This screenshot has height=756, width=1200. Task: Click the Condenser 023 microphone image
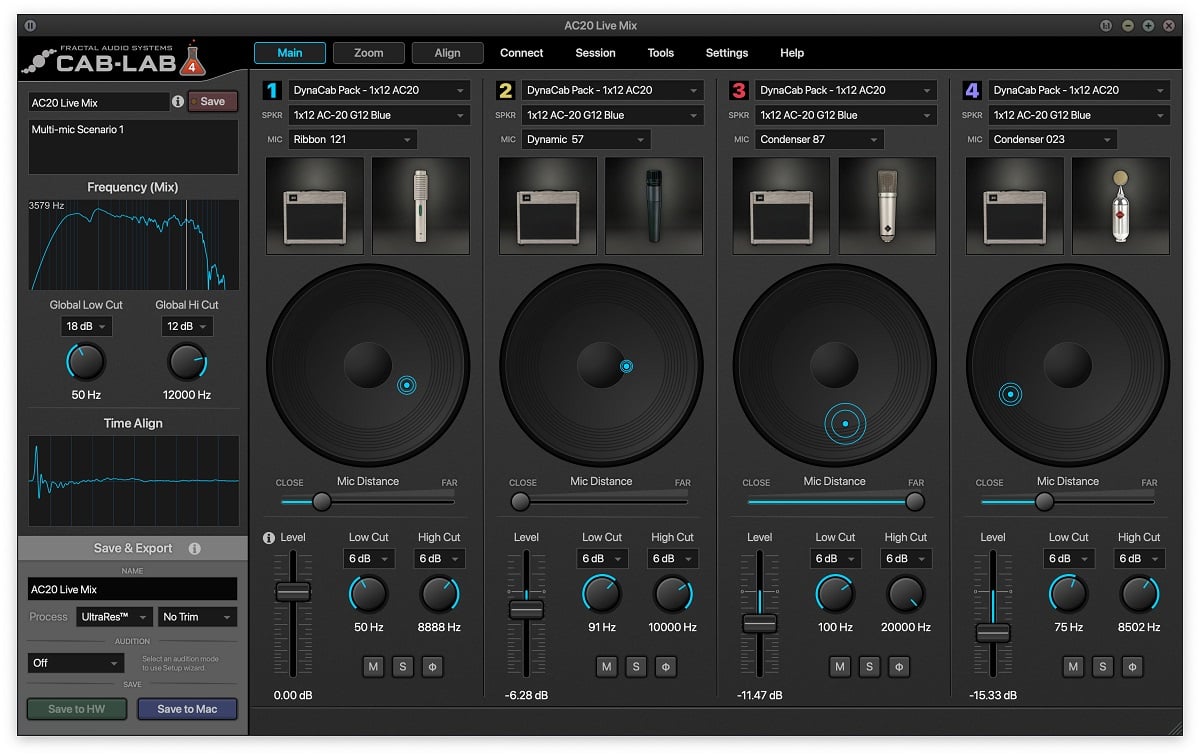pos(1120,205)
